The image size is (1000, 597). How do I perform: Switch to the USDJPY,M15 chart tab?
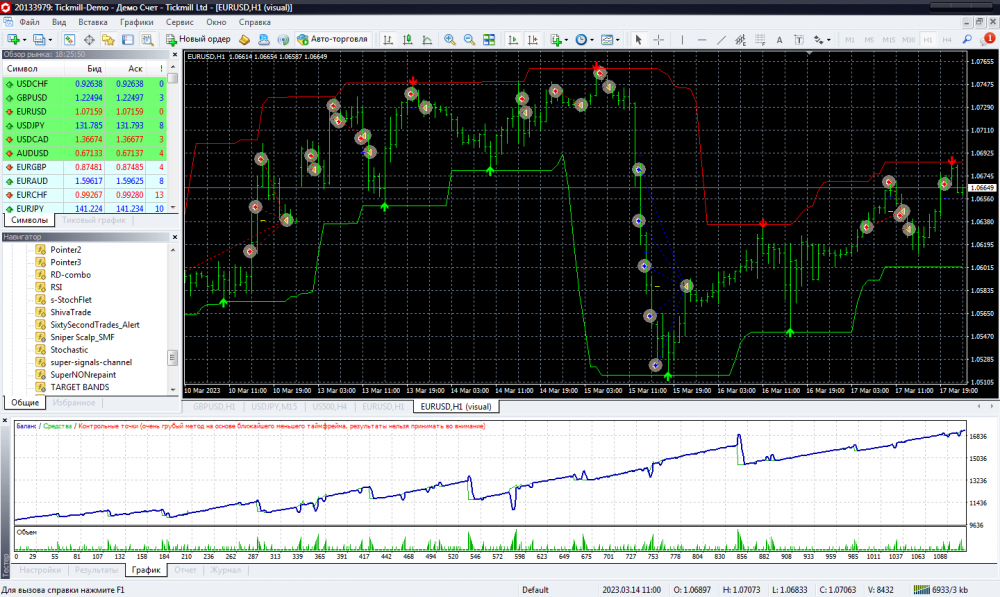tap(274, 406)
